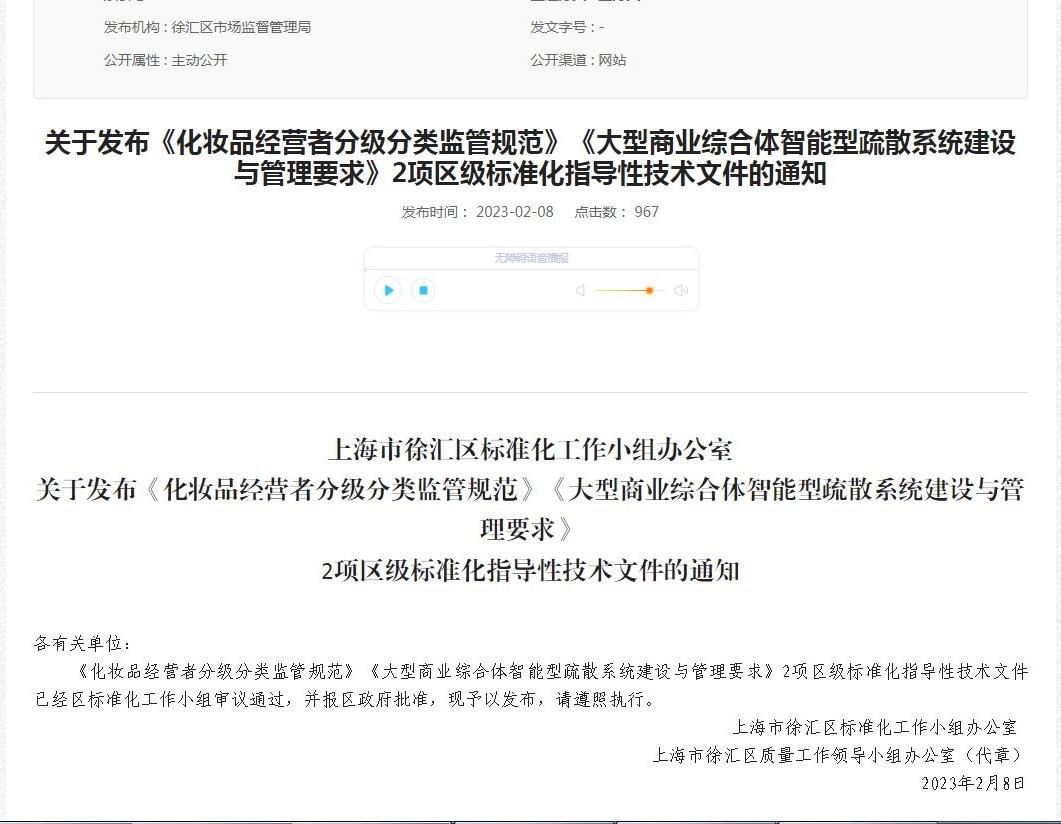Viewport: 1061px width, 824px height.
Task: Click the heading 上海市徐汇区标准化工作小组办公室
Action: [x=530, y=449]
